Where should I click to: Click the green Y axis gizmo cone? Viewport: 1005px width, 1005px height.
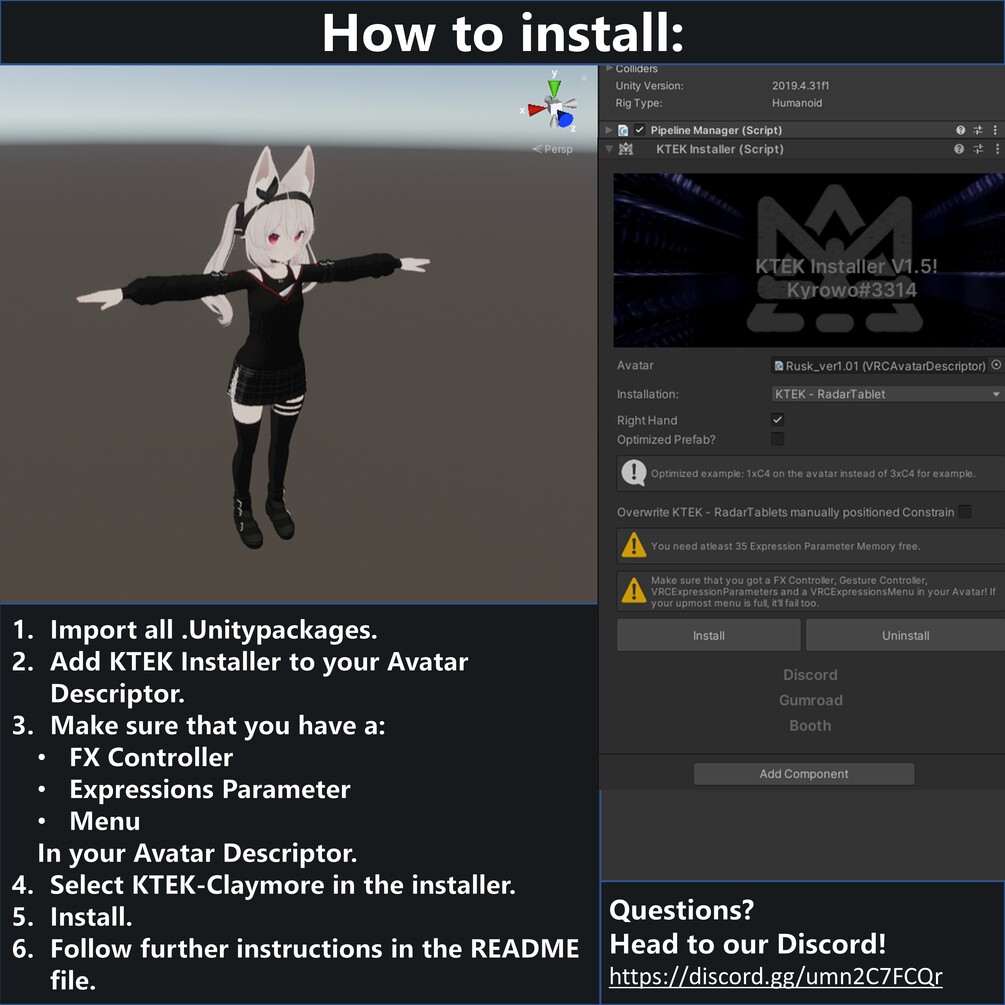coord(554,88)
